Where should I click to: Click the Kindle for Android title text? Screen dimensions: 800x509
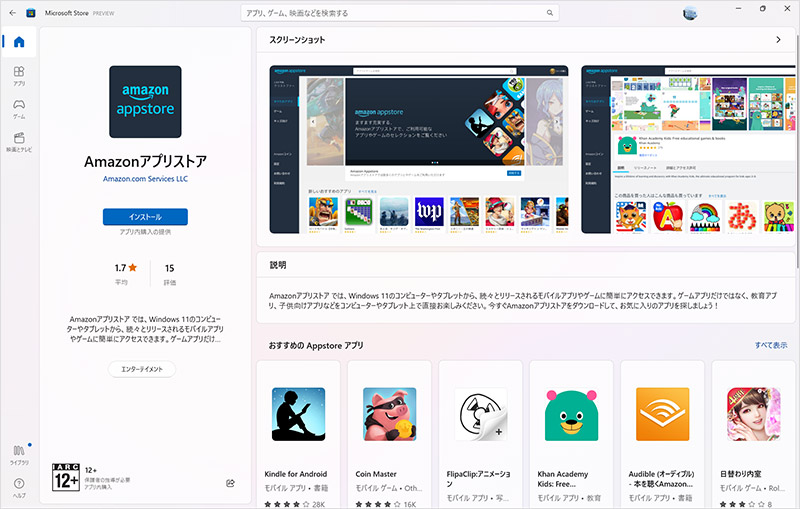pos(295,474)
